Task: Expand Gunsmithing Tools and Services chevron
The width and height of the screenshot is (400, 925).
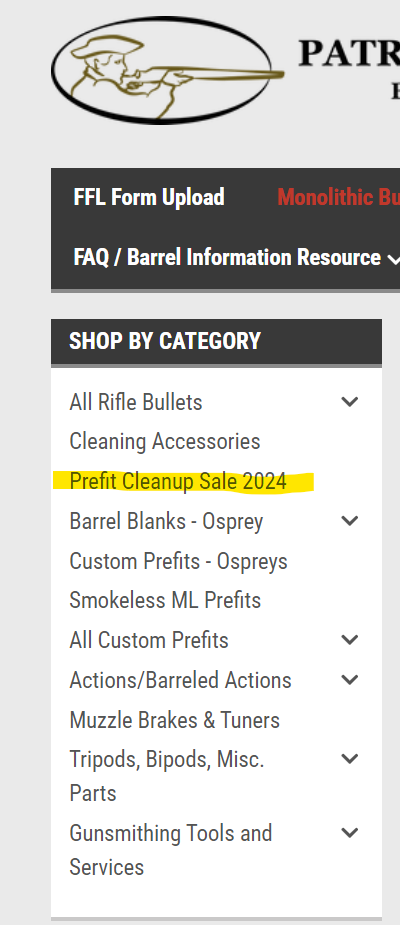Action: click(x=350, y=833)
